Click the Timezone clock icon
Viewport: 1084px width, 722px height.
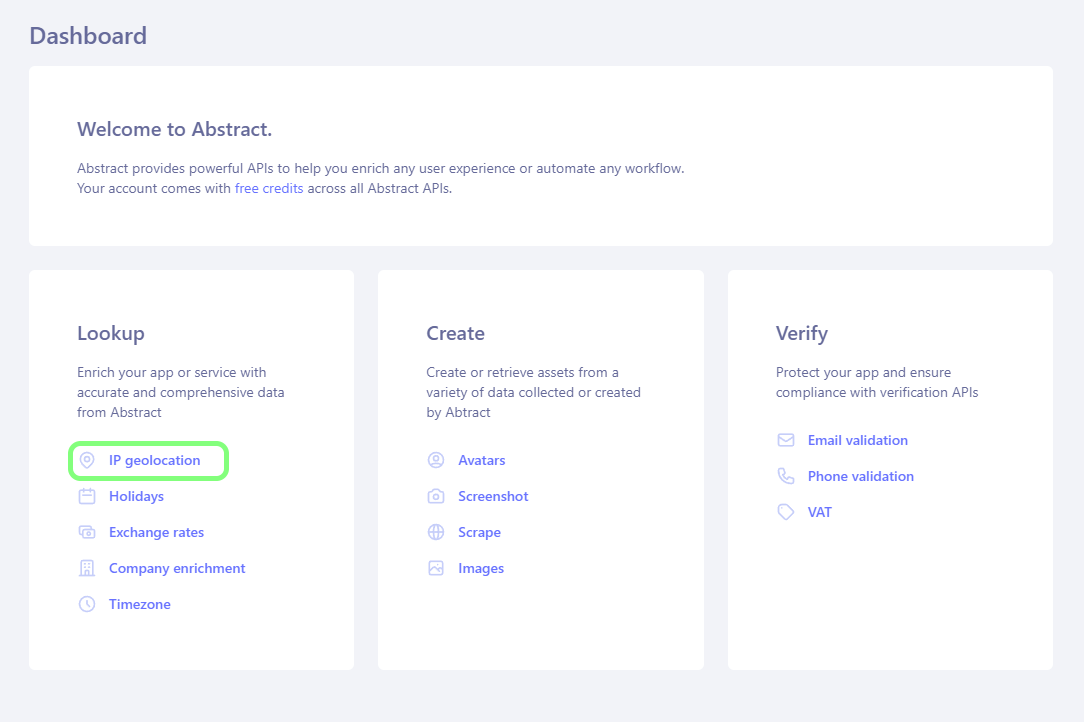87,604
